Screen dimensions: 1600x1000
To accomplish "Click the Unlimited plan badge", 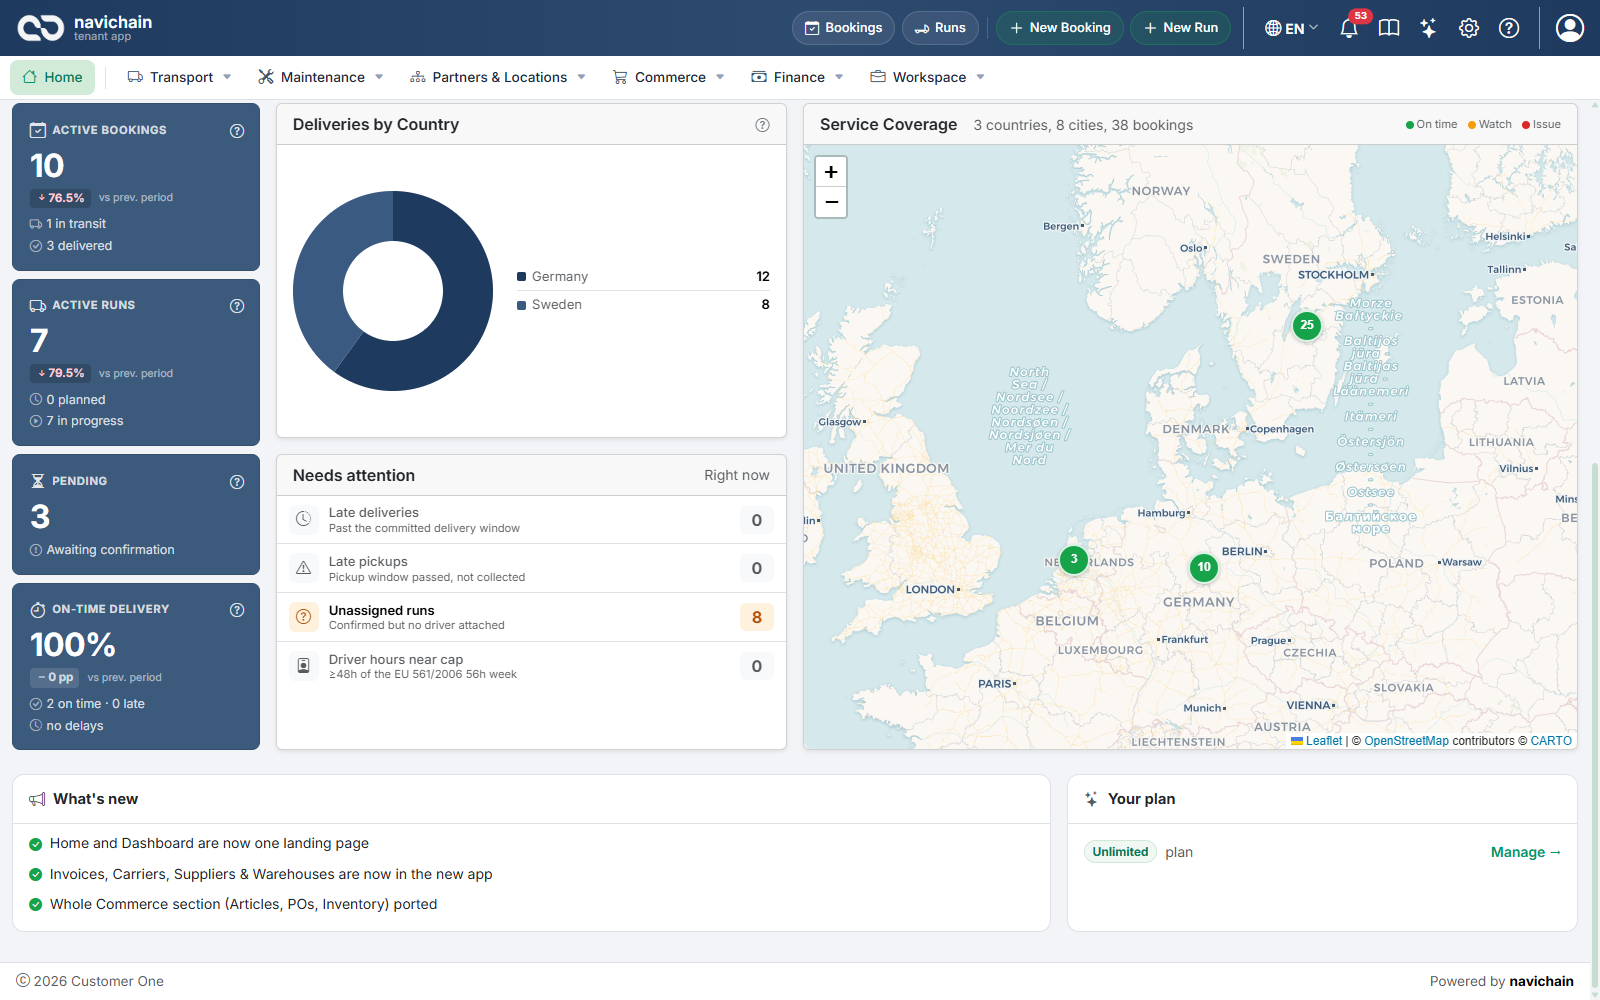I will coord(1120,852).
